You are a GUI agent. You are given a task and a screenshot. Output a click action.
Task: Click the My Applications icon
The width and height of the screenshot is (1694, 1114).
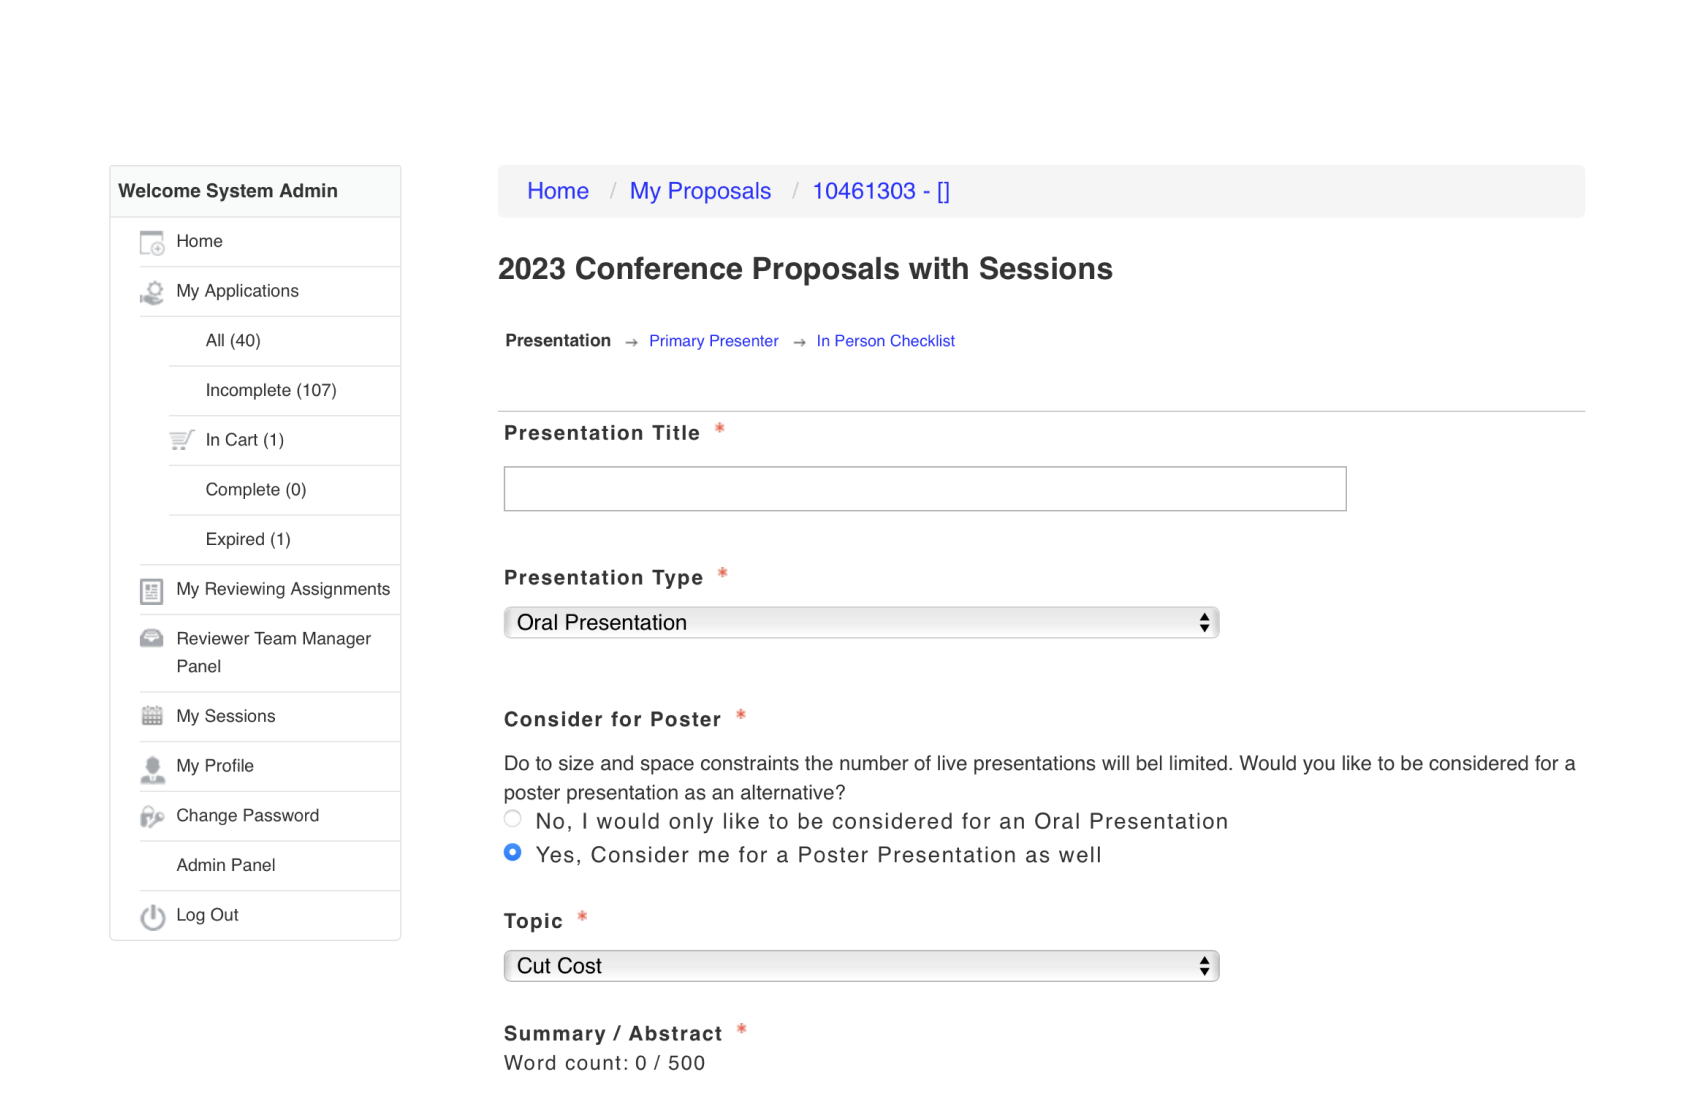tap(152, 292)
